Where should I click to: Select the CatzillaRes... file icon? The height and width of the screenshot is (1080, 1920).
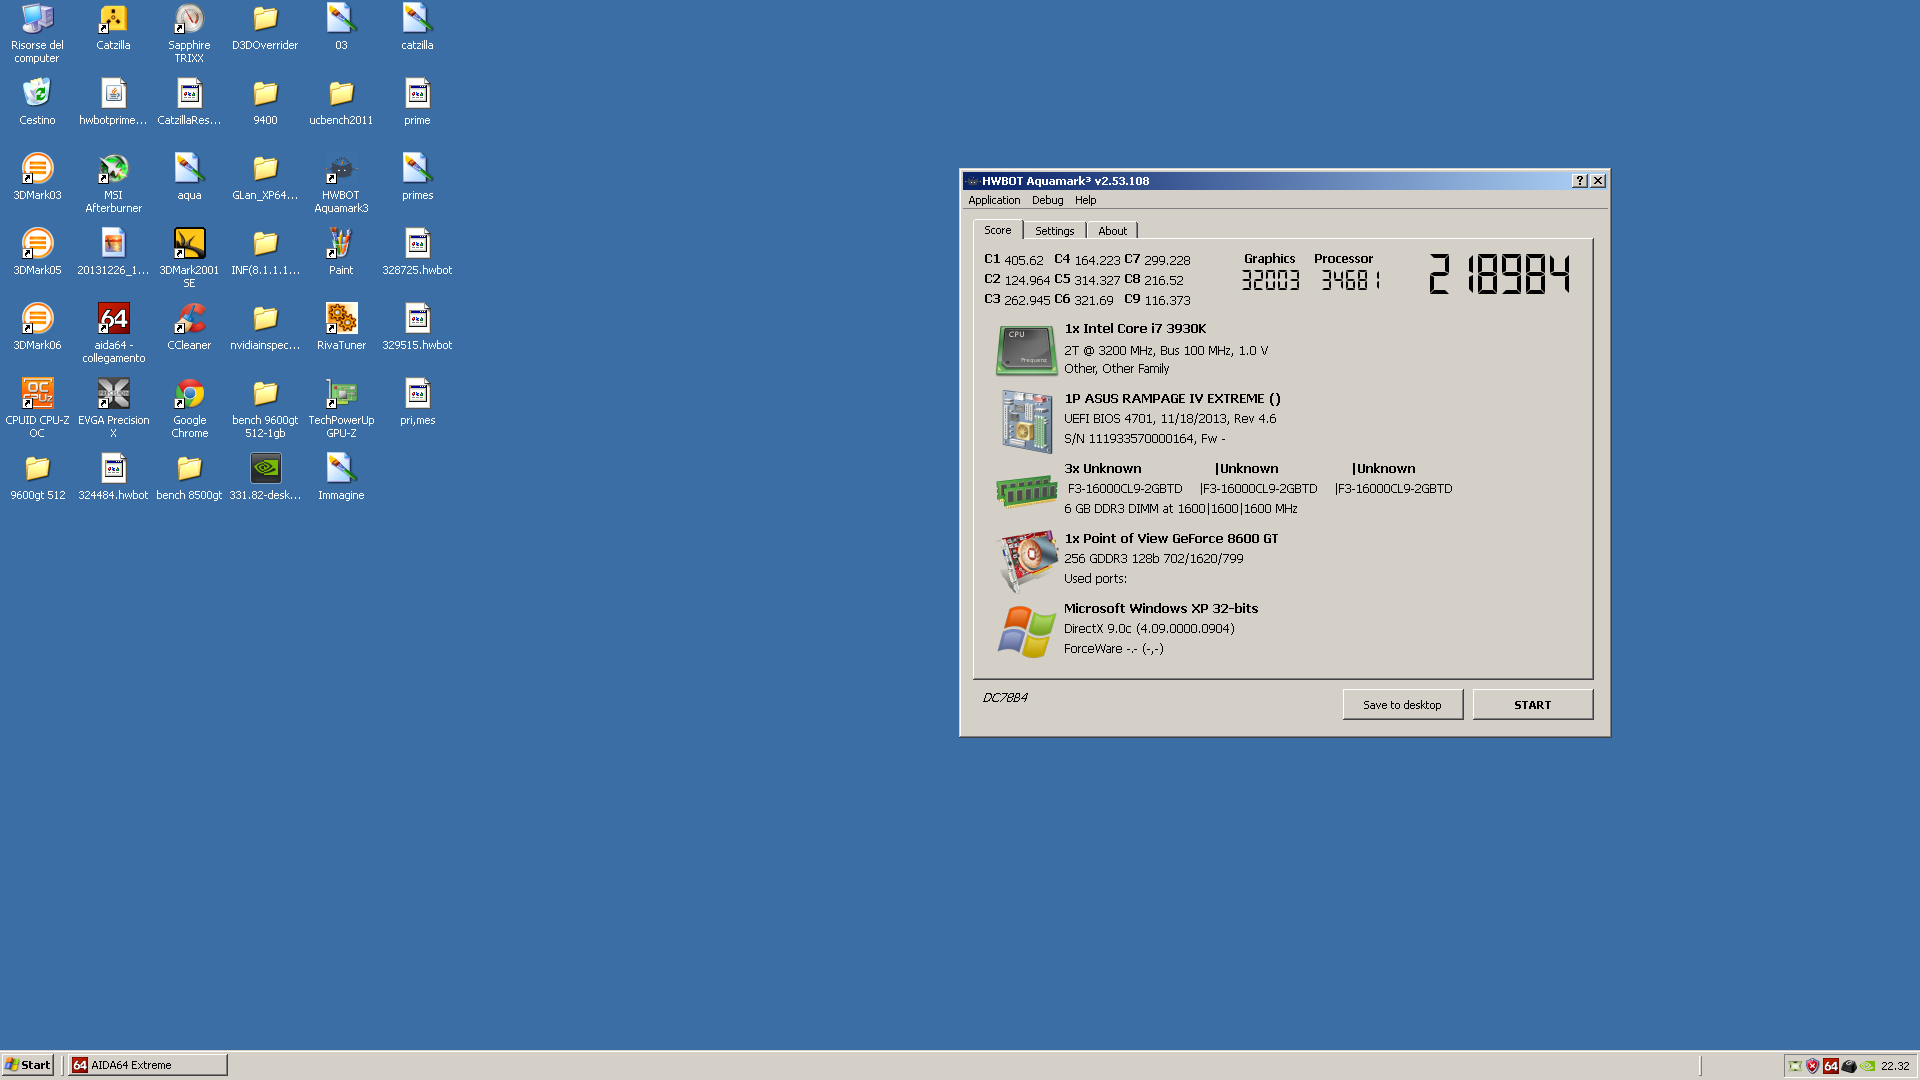tap(189, 101)
